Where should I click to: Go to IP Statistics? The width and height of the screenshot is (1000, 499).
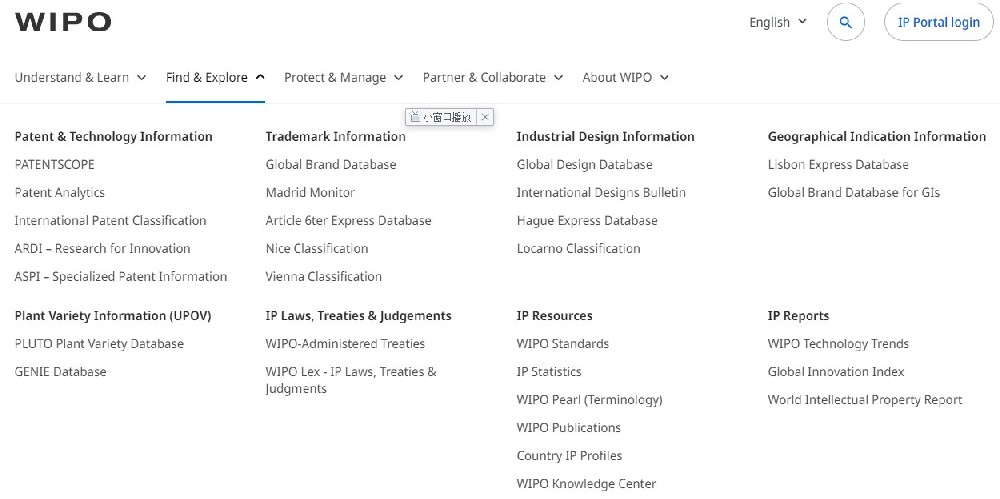549,372
